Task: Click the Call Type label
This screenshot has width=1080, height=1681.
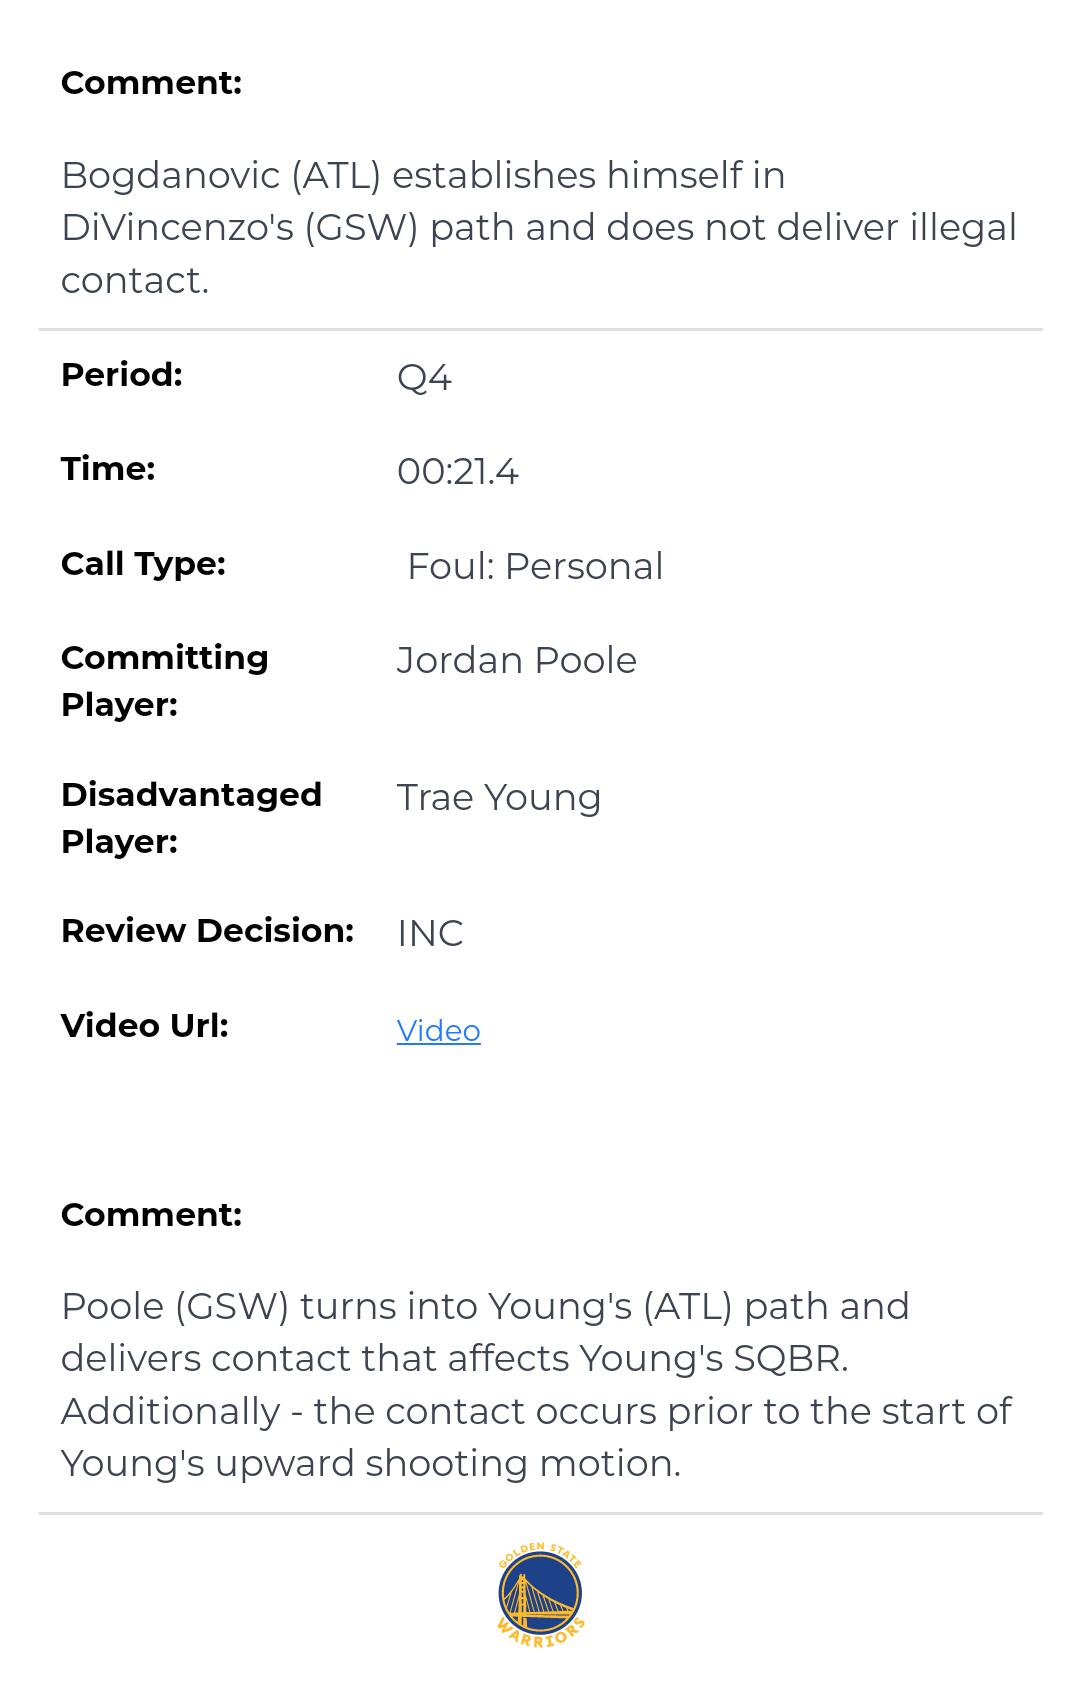Action: [x=143, y=563]
